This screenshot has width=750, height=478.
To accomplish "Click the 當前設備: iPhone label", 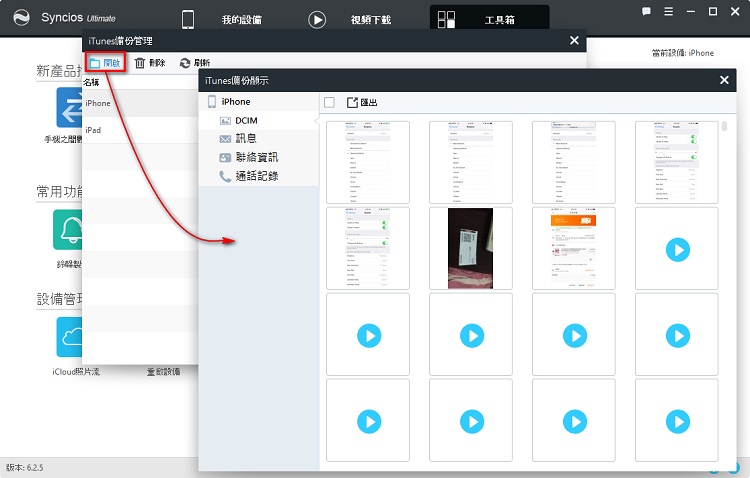I will (683, 53).
